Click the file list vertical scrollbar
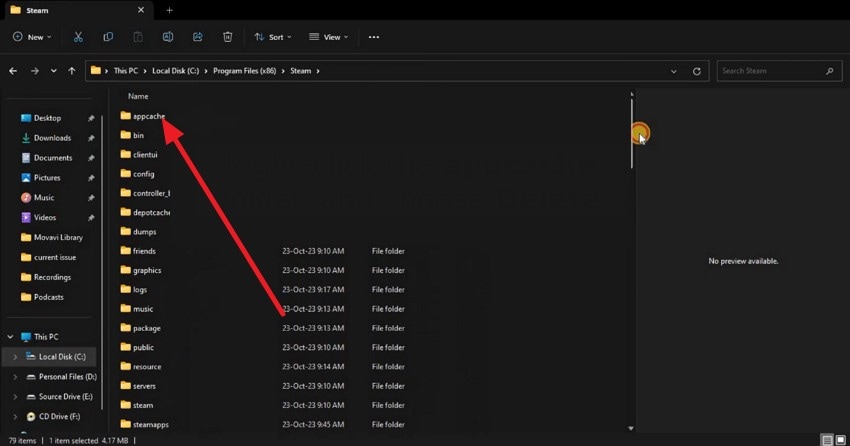The width and height of the screenshot is (850, 446). [632, 134]
